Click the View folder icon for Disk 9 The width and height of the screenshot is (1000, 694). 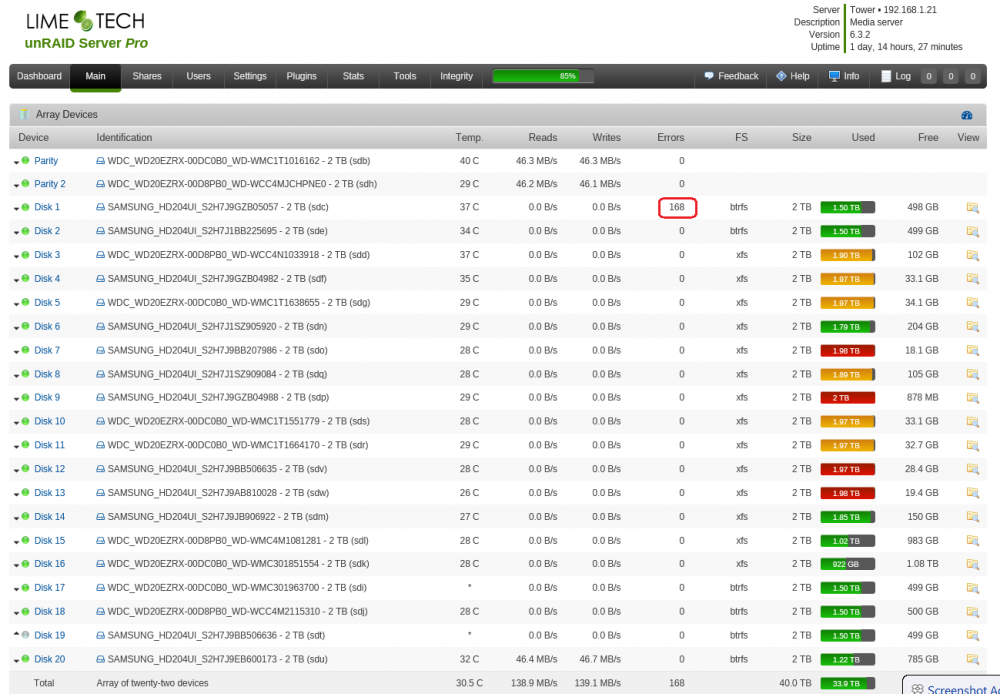pos(973,397)
